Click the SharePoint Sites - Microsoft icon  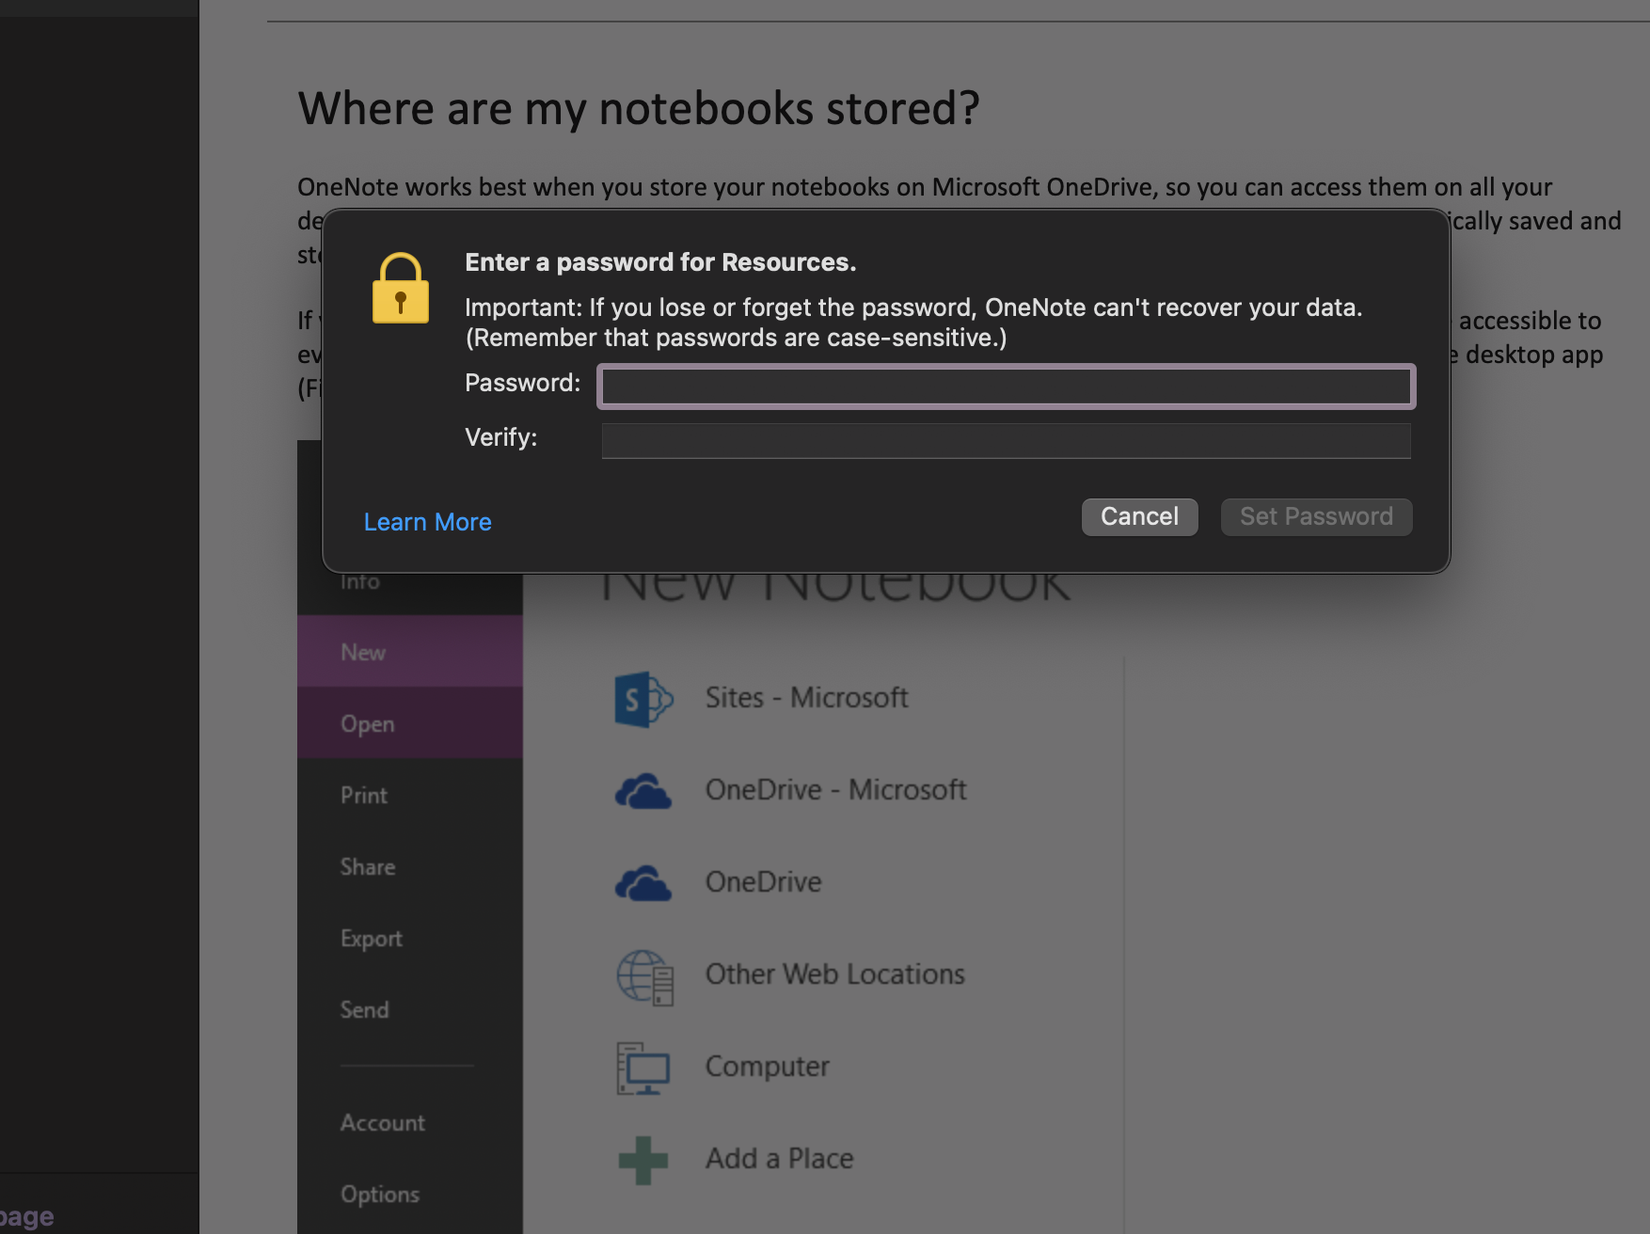pos(643,699)
